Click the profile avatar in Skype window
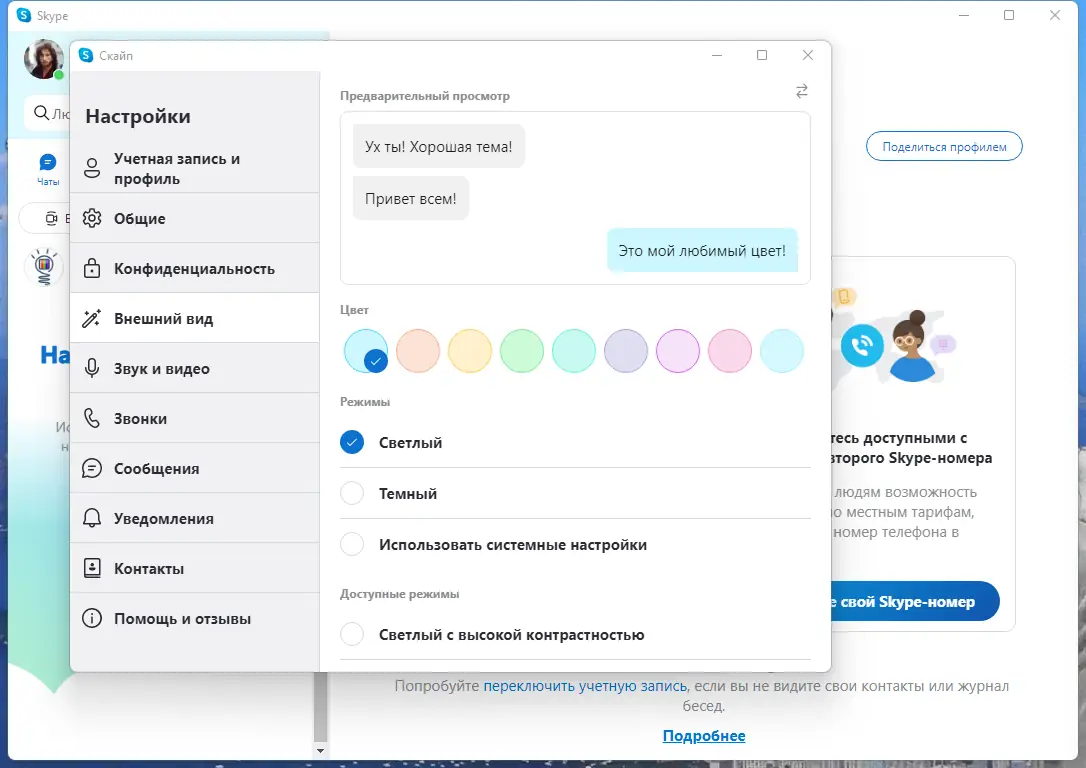The image size is (1086, 768). 44,60
